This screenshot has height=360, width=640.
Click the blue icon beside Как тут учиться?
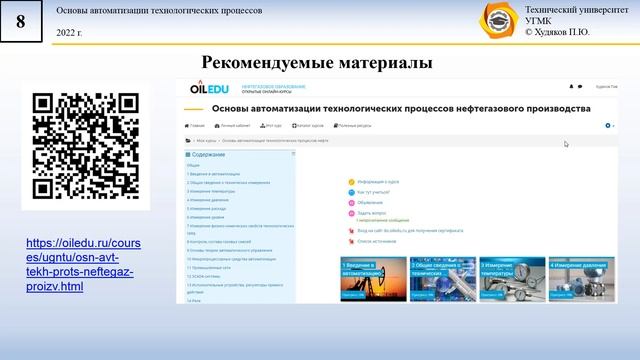pyautogui.click(x=351, y=192)
